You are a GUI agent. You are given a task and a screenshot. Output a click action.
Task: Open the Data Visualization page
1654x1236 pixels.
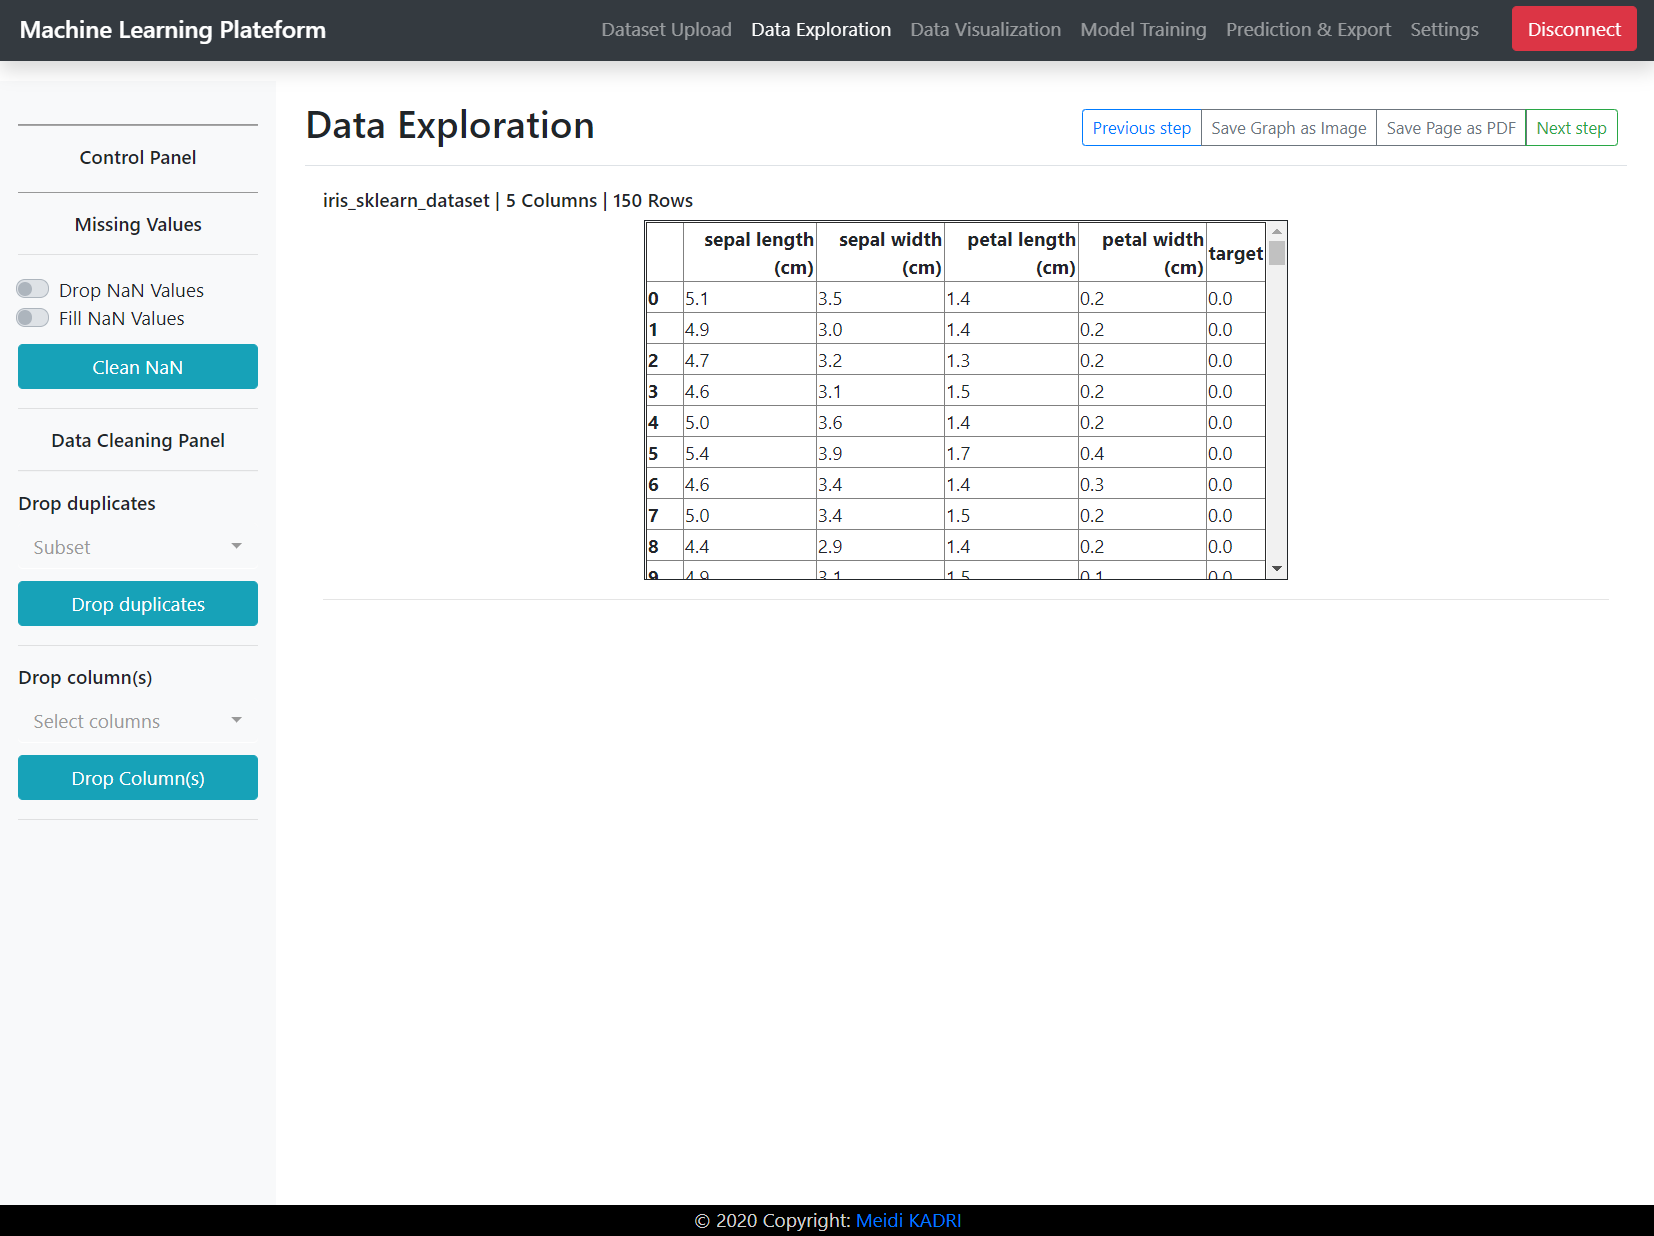coord(984,30)
